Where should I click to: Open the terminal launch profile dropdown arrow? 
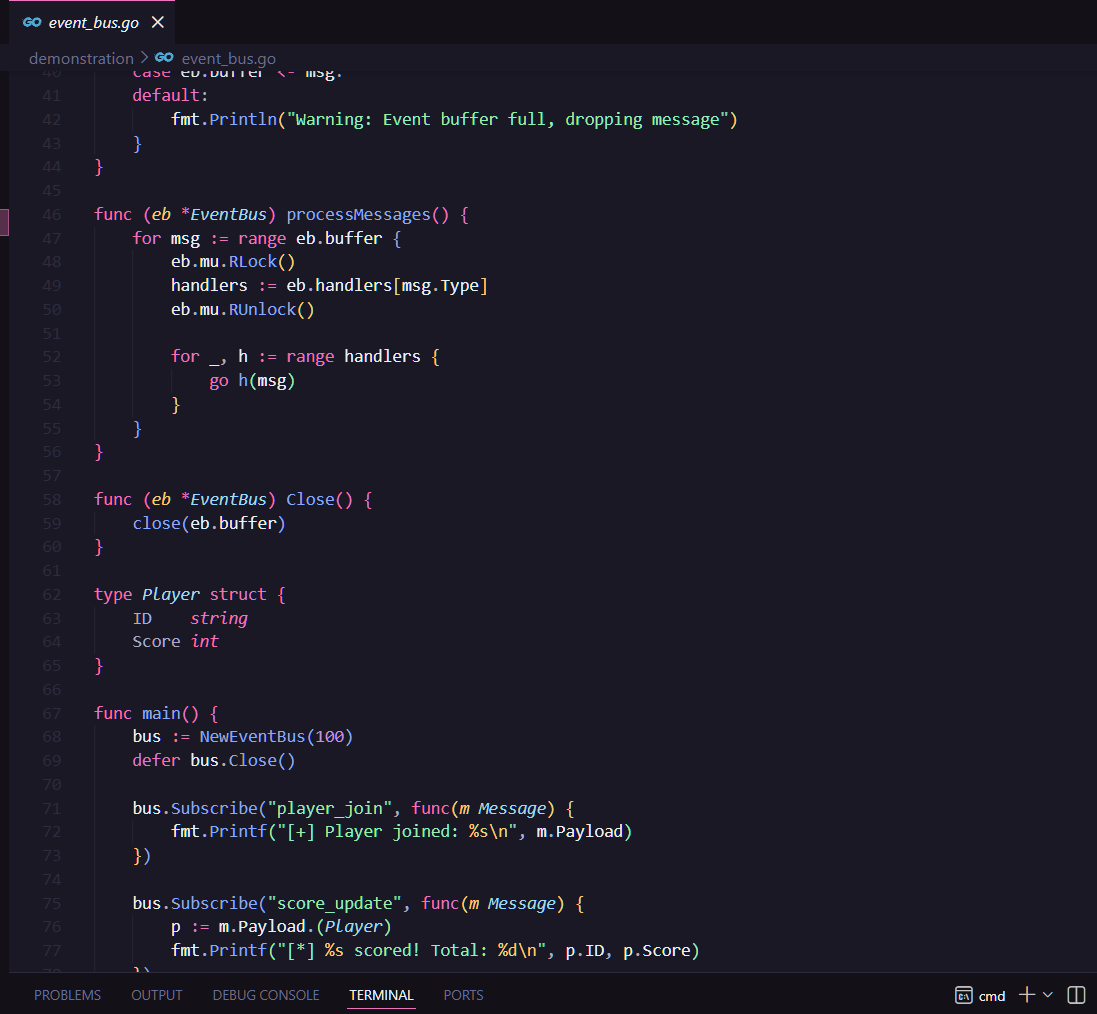tap(1047, 994)
